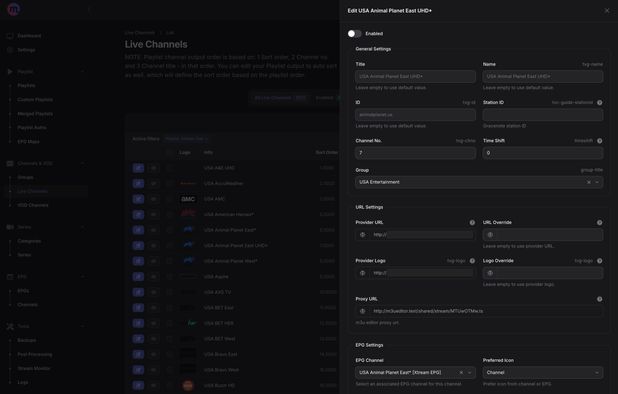
Task: Open Merged Playlists in sidebar
Action: coord(35,114)
